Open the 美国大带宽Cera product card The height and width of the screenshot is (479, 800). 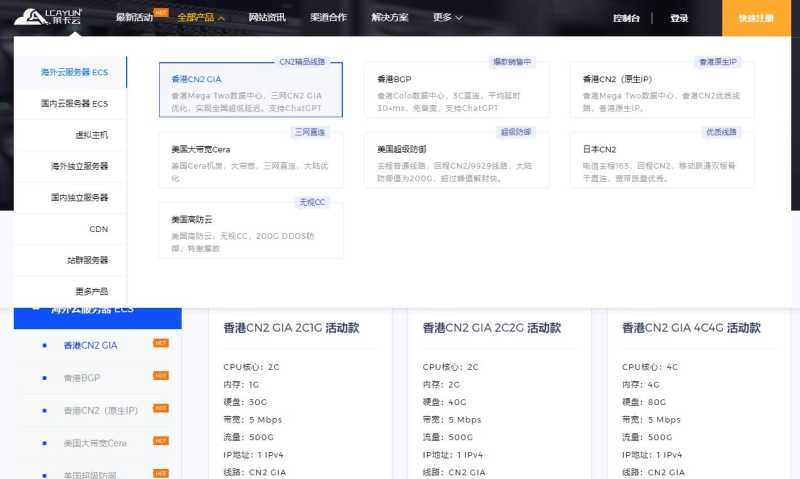coord(251,160)
